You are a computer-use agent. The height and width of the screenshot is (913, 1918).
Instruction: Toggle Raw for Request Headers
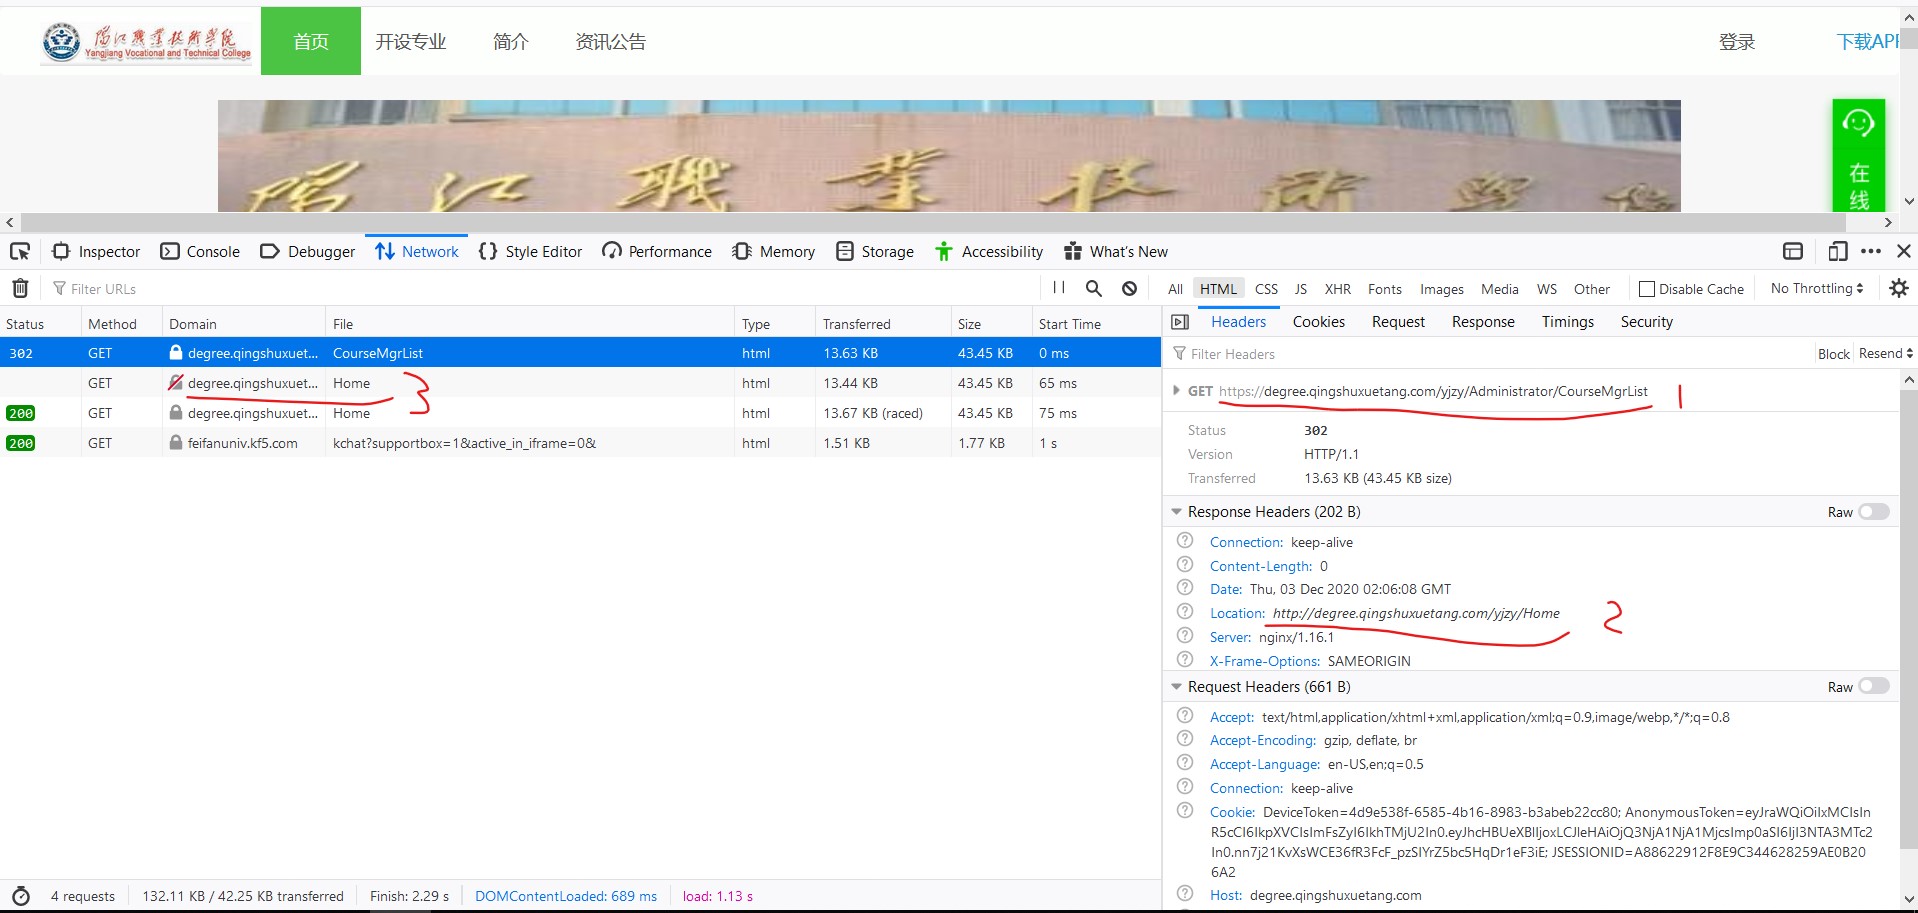coord(1873,687)
